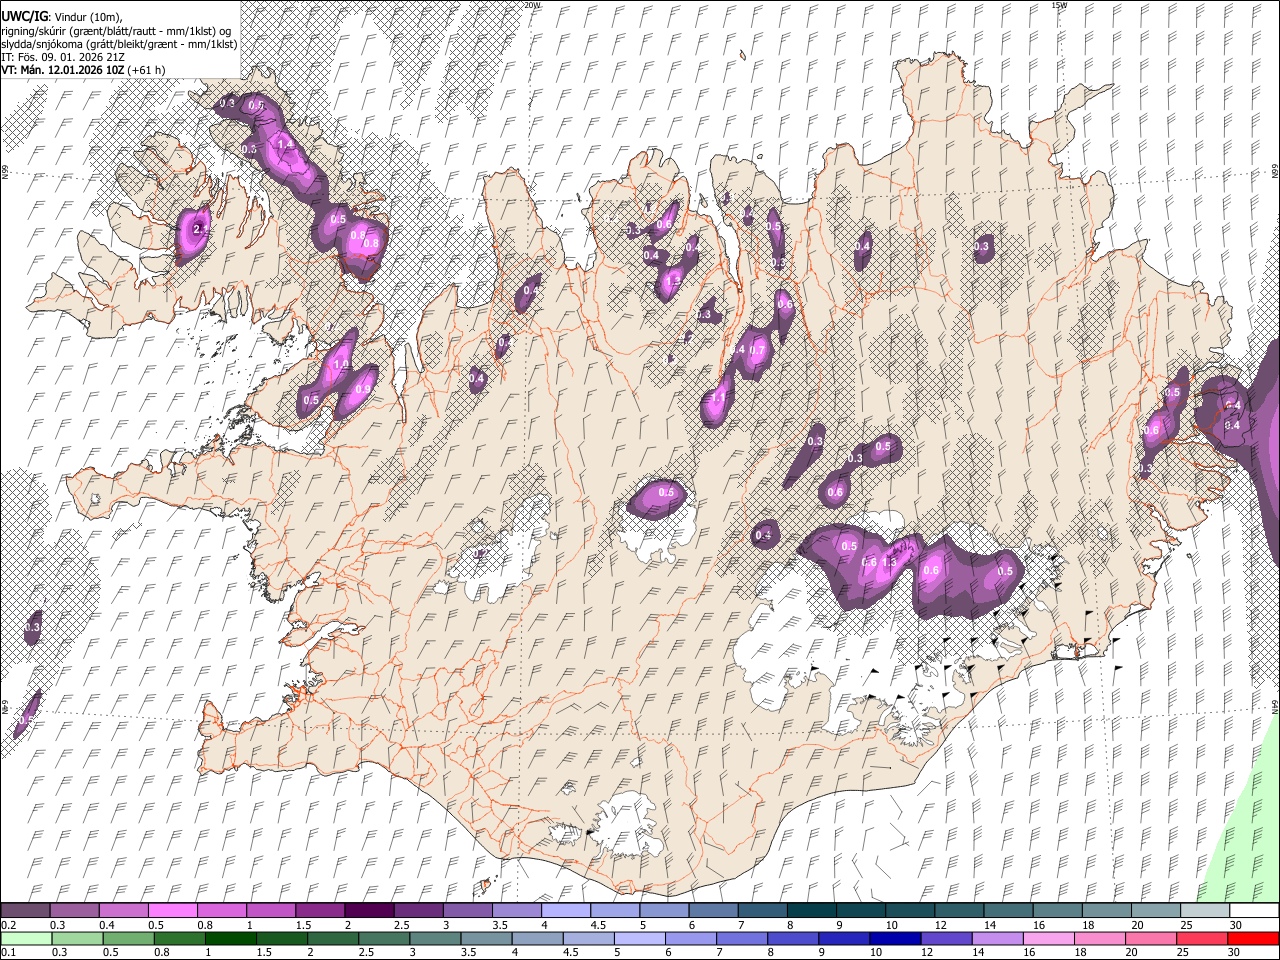Click the '15W' longitude label
The image size is (1280, 960).
click(x=1059, y=5)
